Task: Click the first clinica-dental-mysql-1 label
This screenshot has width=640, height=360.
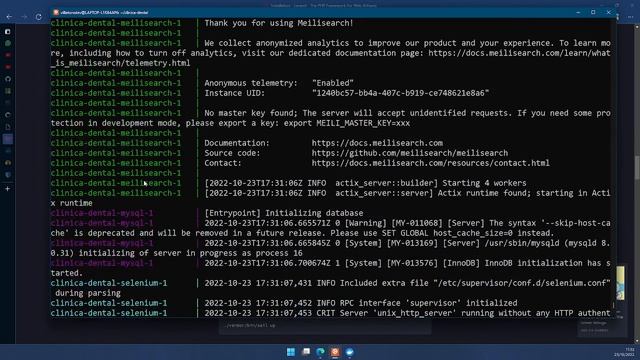Action: pos(102,213)
